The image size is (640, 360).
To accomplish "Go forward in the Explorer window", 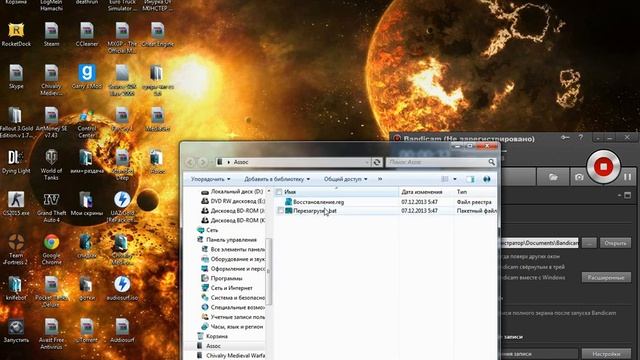I will click(x=202, y=162).
